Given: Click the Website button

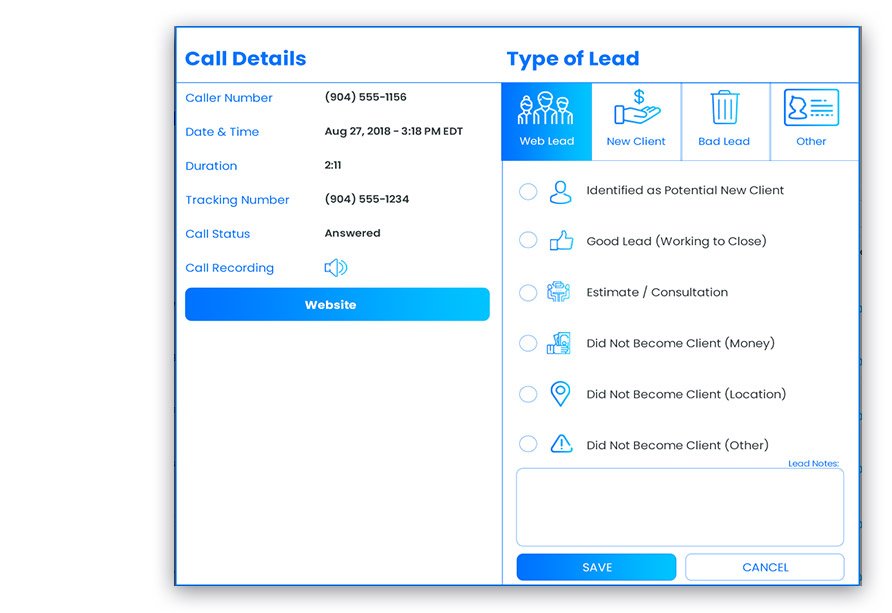Looking at the screenshot, I should pos(336,304).
